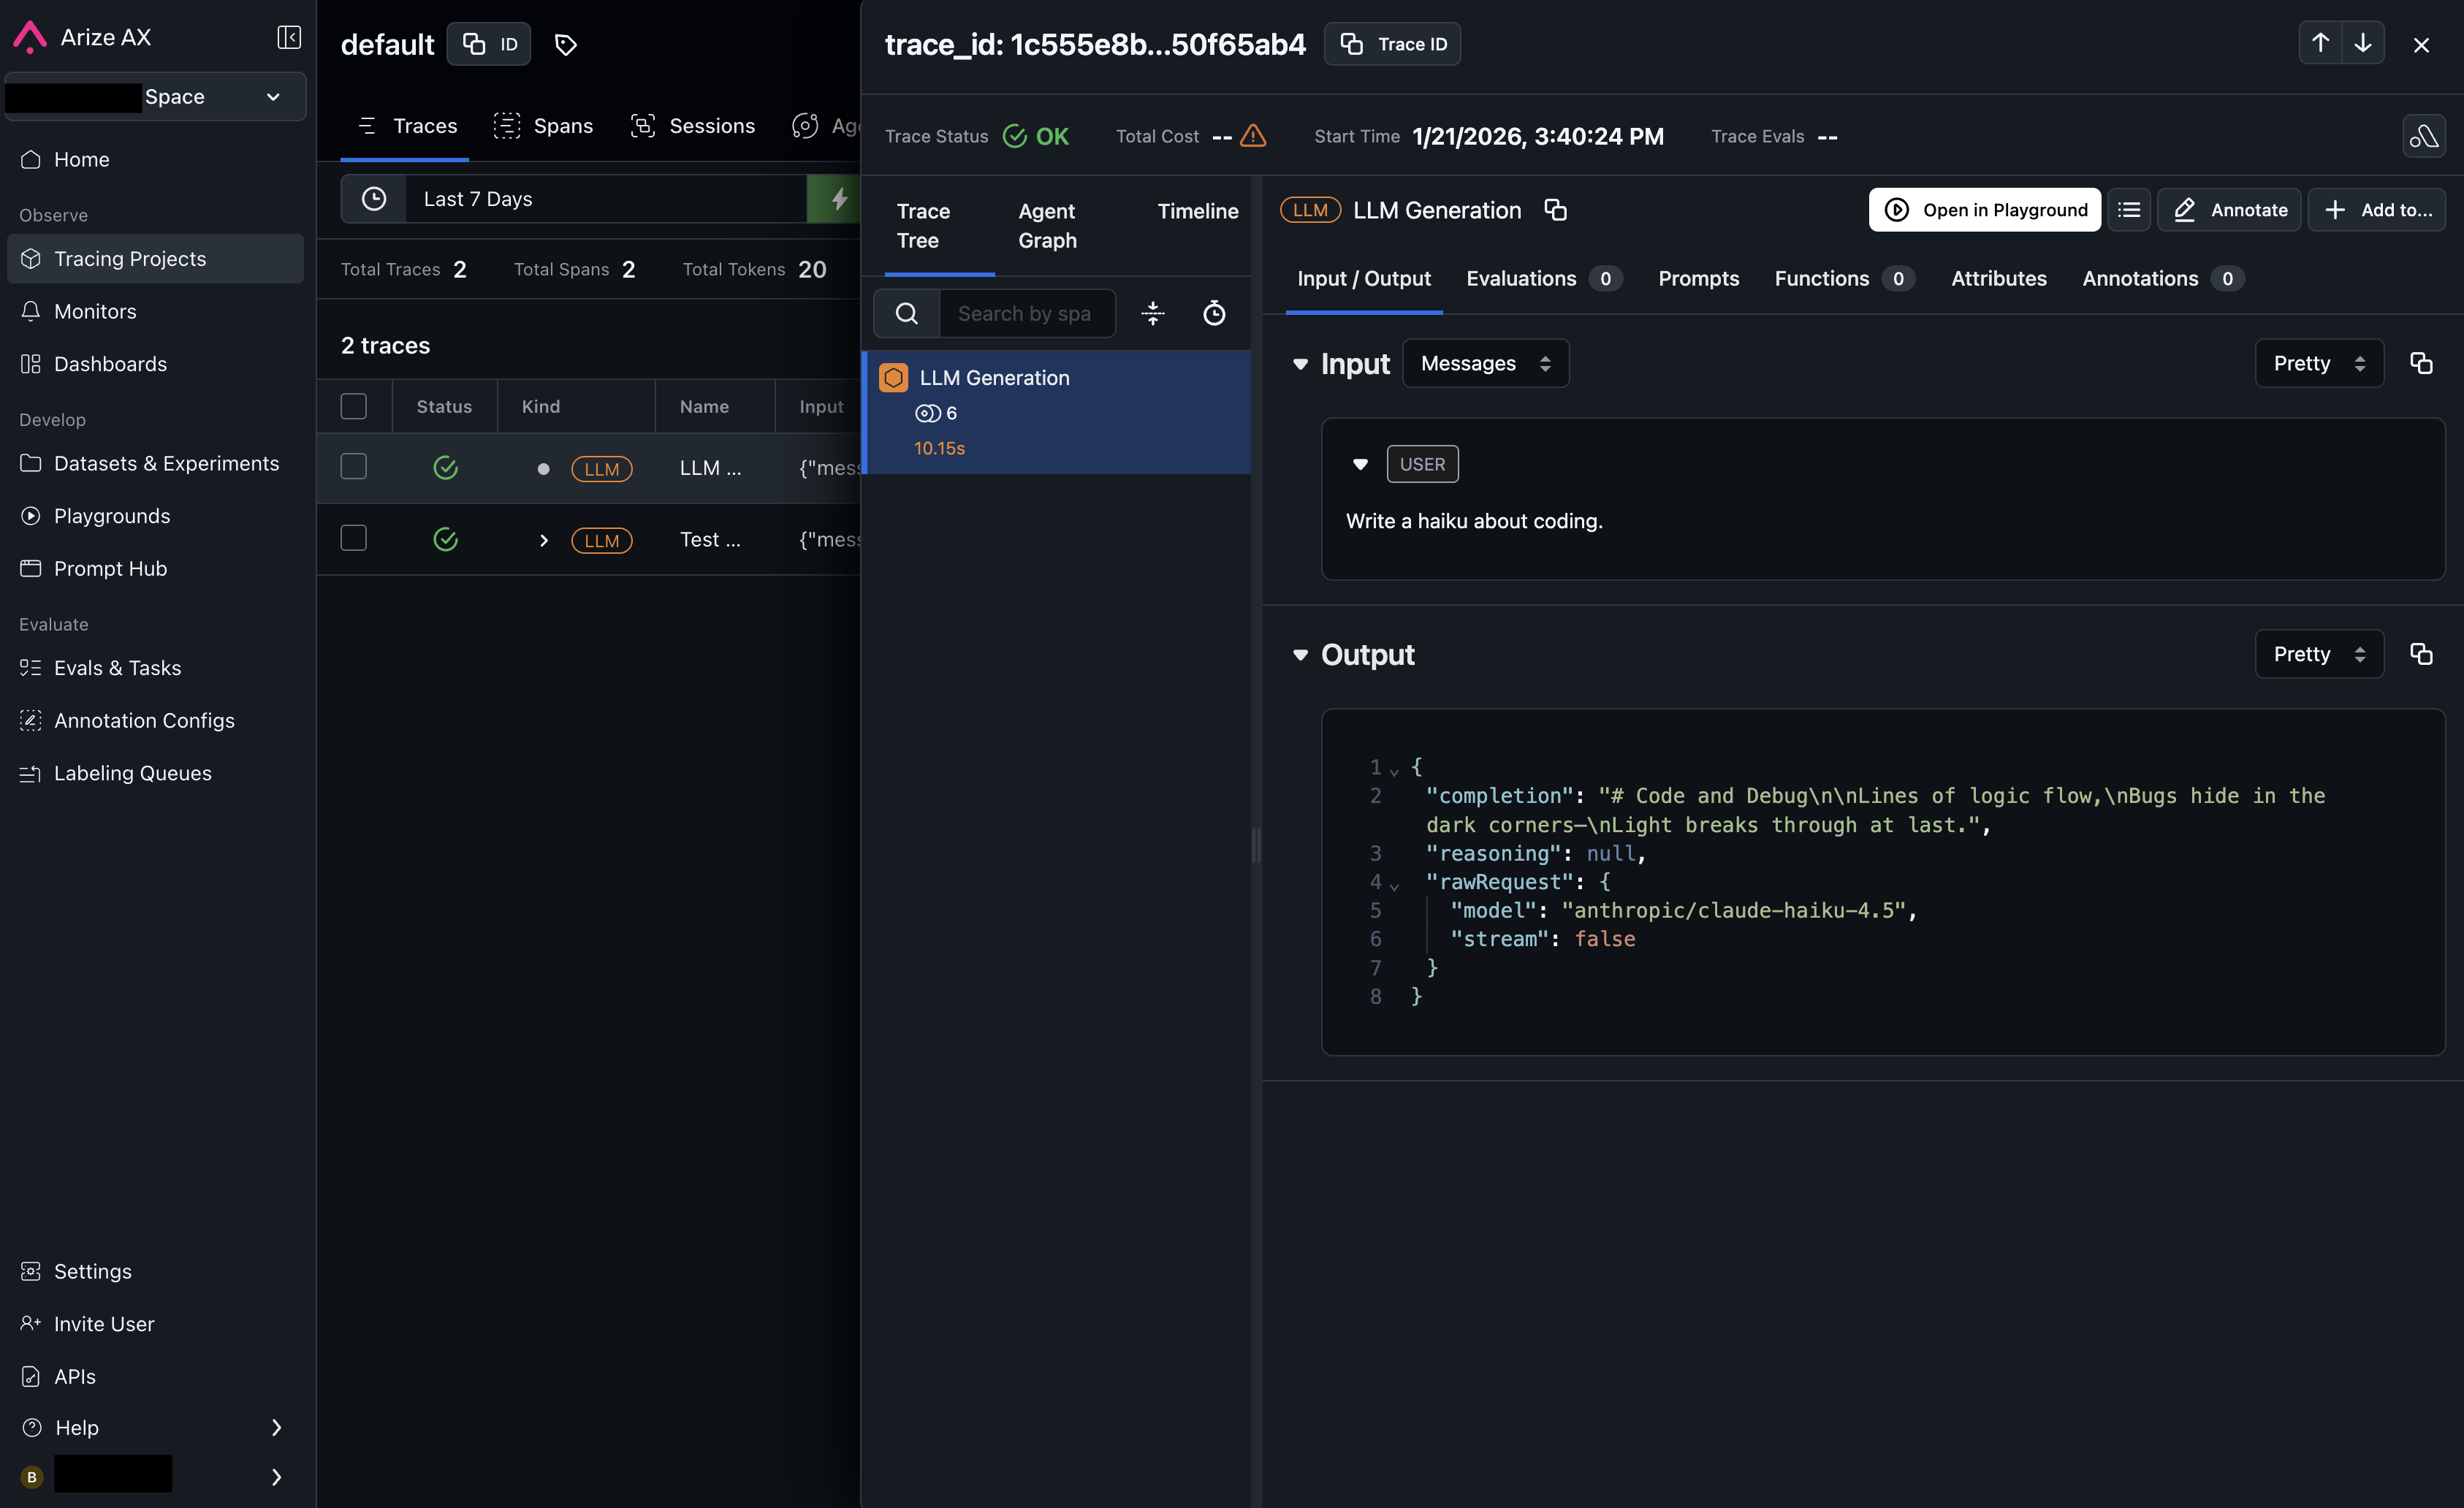The width and height of the screenshot is (2464, 1508).
Task: Open the list view icon beside Playground
Action: (x=2129, y=210)
